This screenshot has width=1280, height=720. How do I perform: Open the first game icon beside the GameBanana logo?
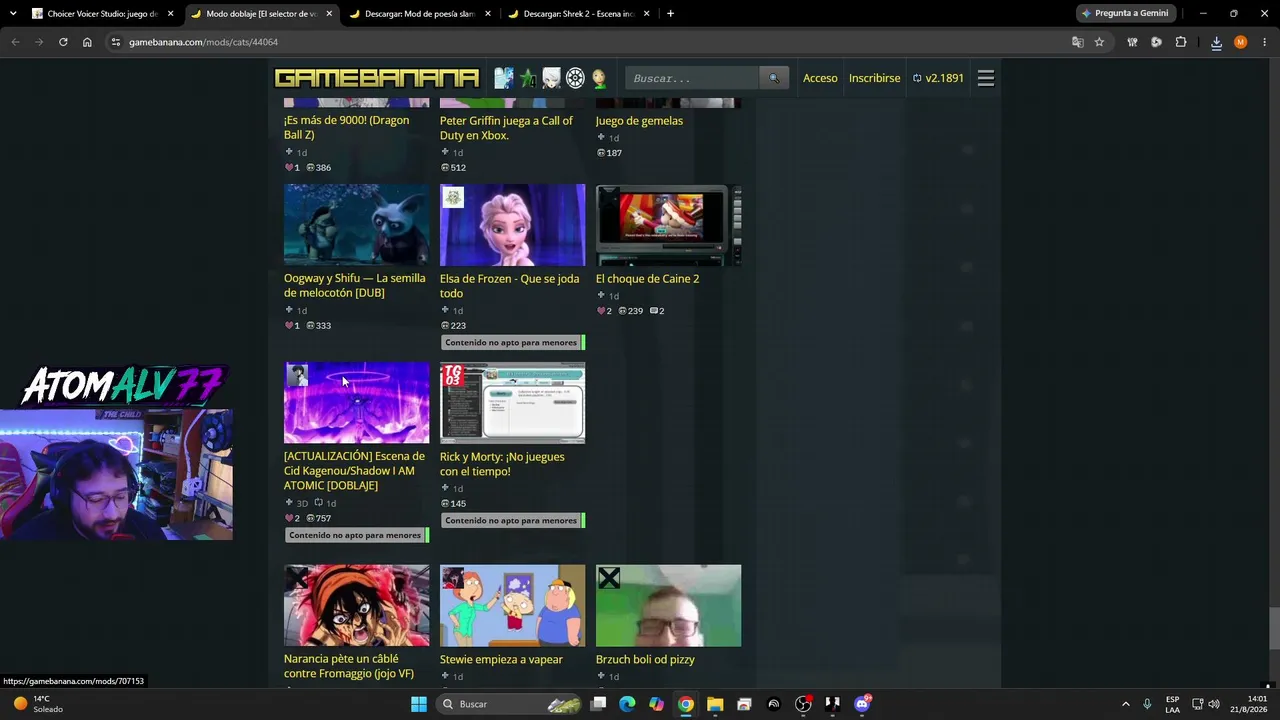[504, 78]
